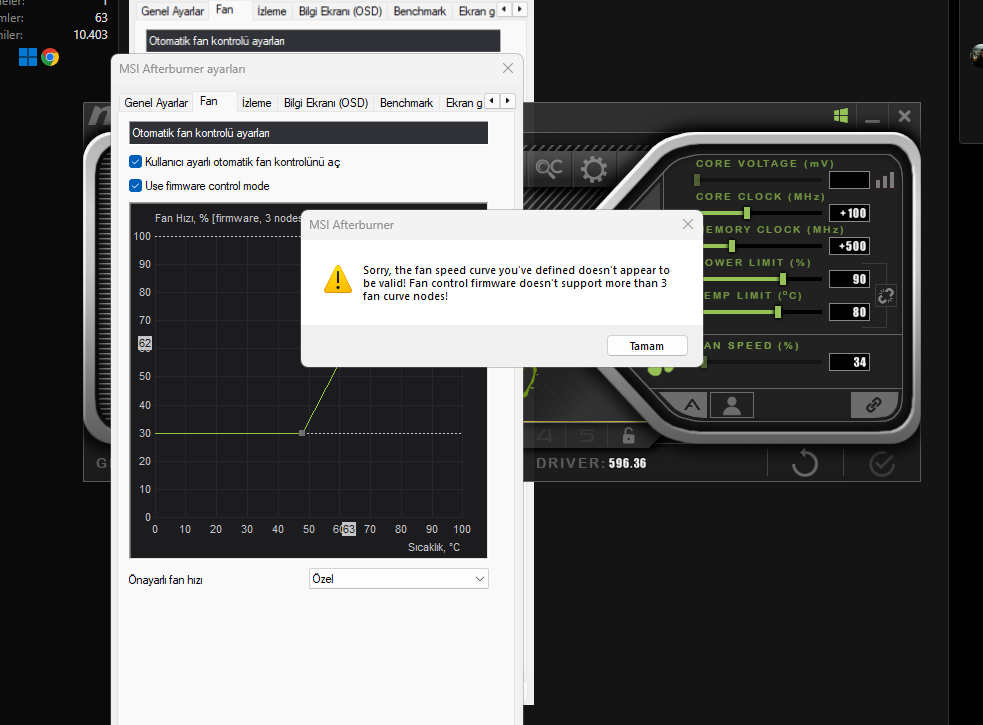Click the voltage curve bars icon
This screenshot has height=725, width=983.
coord(885,181)
